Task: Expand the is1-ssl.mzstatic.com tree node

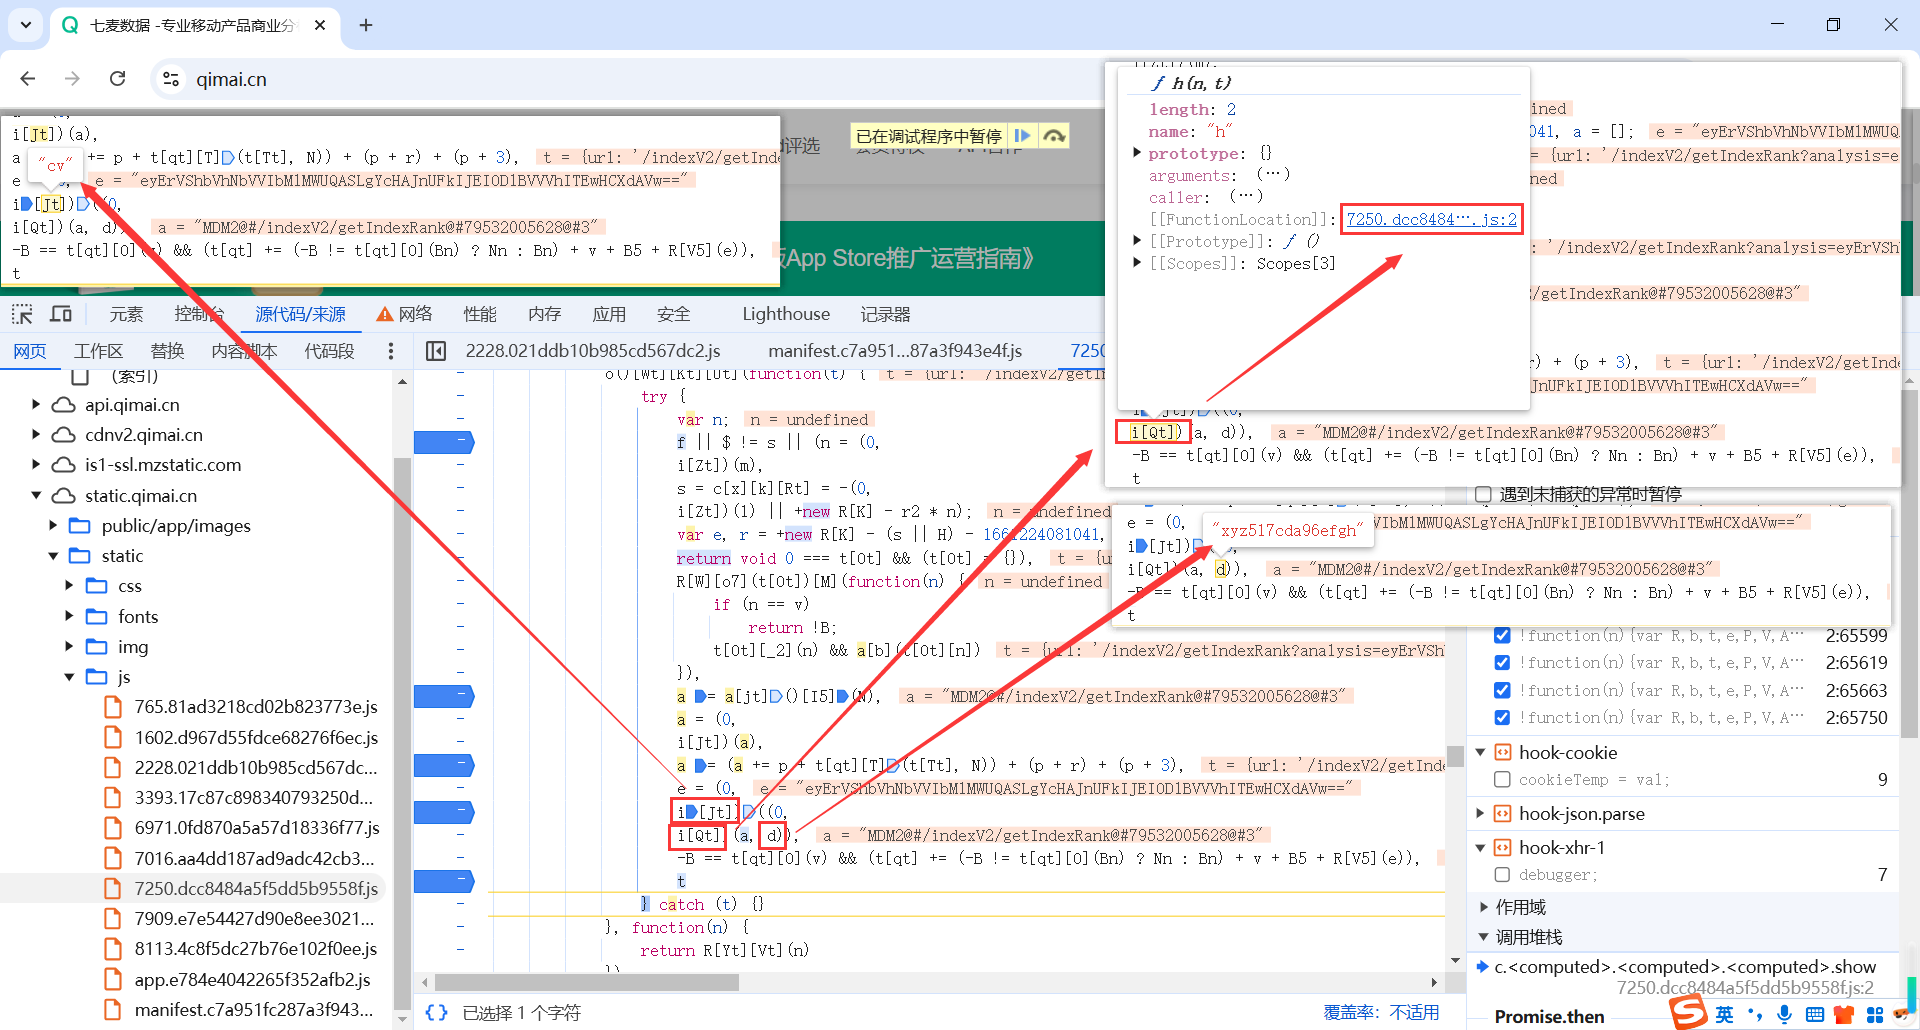Action: (x=36, y=464)
